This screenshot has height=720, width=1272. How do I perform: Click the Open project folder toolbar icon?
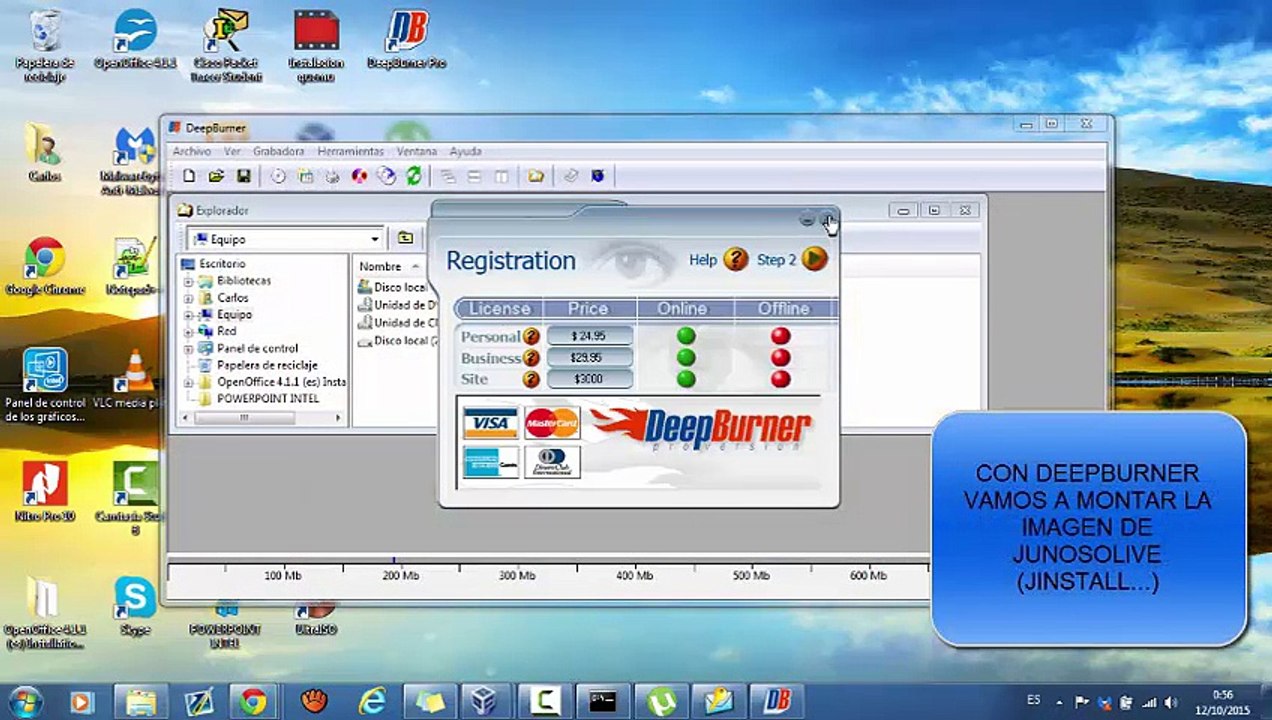click(x=216, y=176)
